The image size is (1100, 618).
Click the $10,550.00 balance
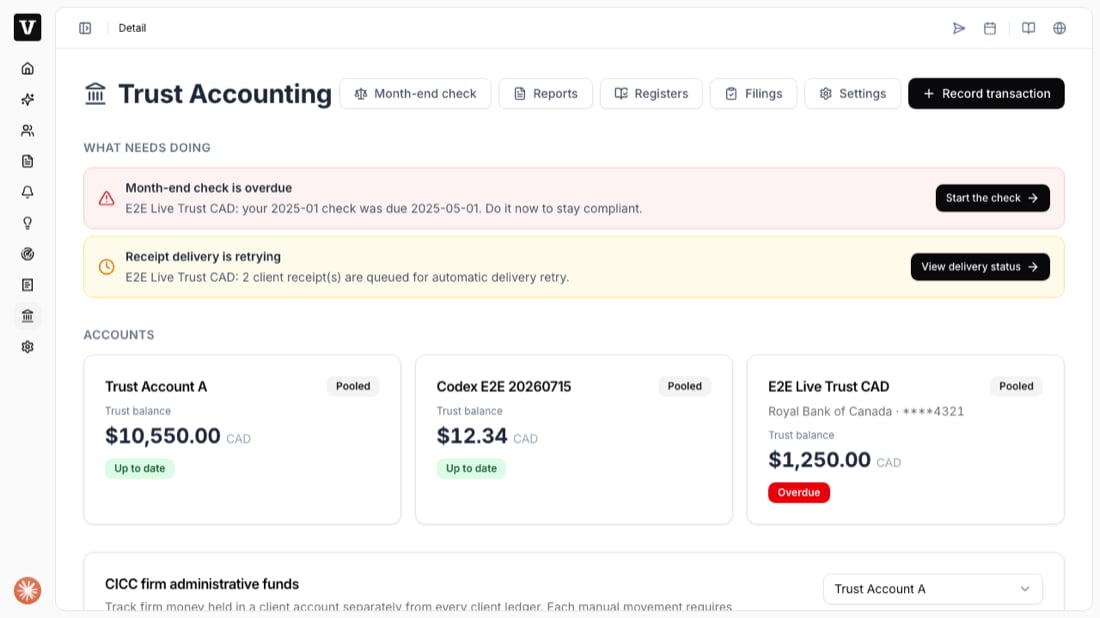(163, 436)
